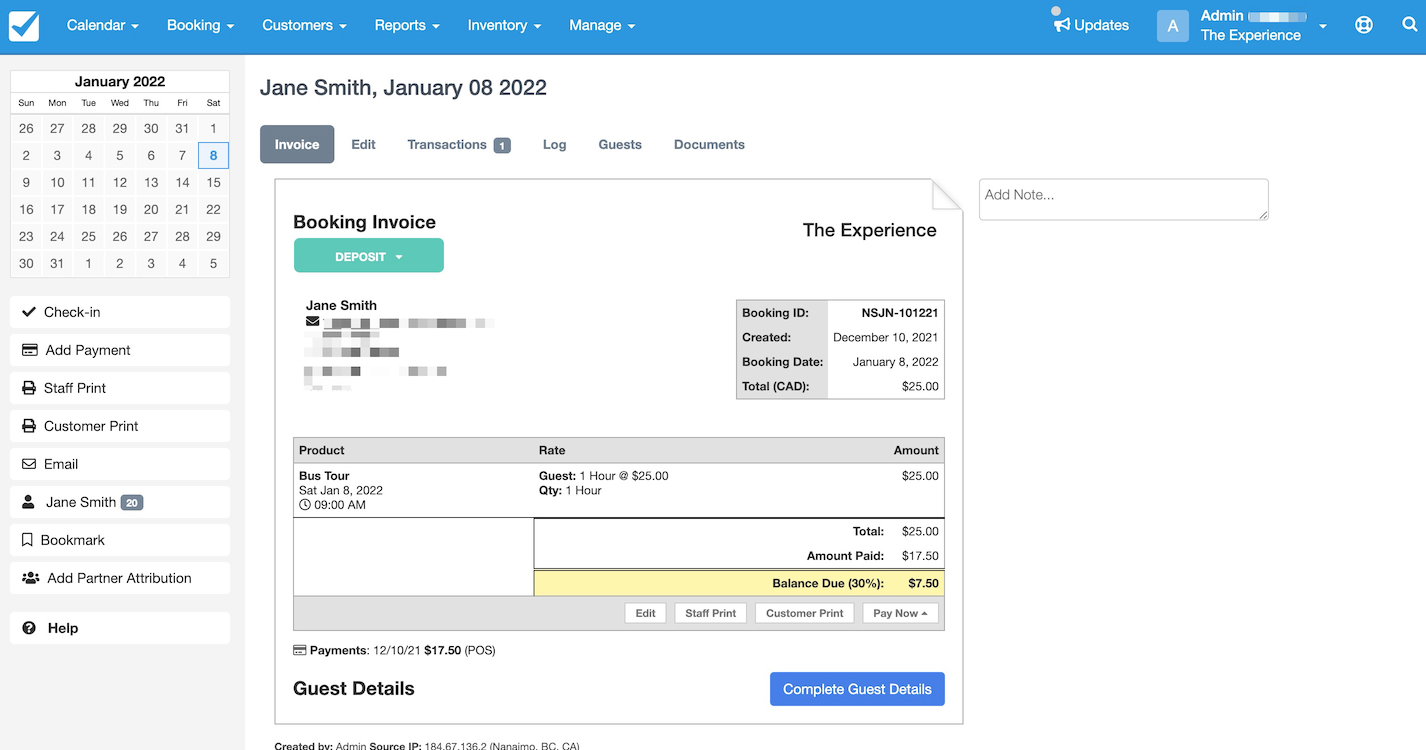Expand the Inventory menu

(505, 26)
